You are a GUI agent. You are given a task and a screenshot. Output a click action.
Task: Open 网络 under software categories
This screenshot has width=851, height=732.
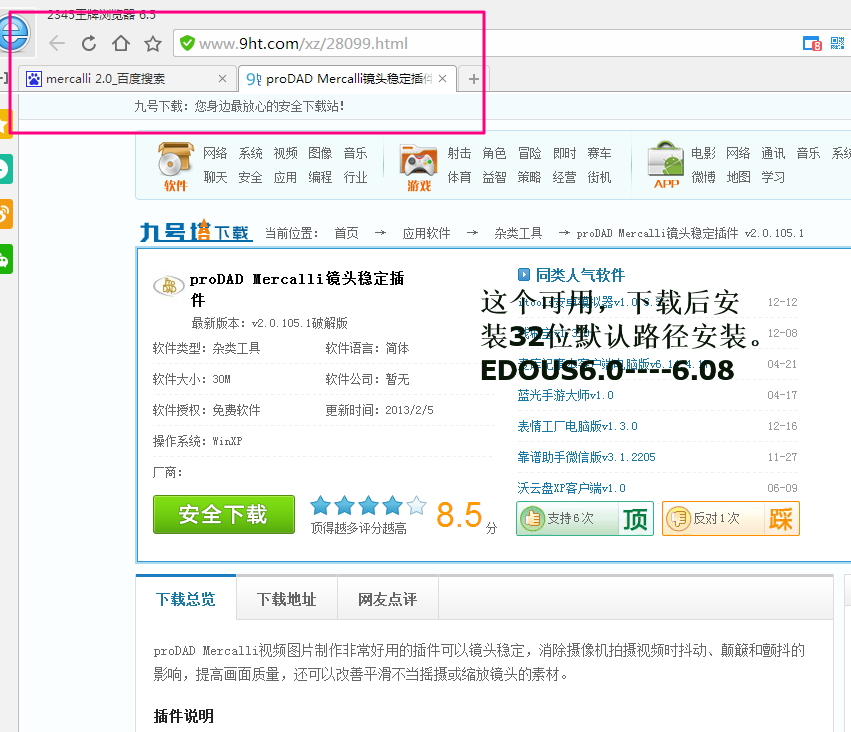[x=215, y=154]
